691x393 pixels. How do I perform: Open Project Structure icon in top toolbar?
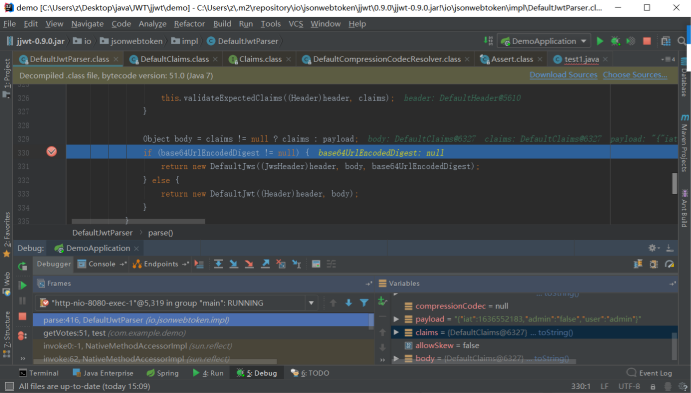(x=666, y=41)
